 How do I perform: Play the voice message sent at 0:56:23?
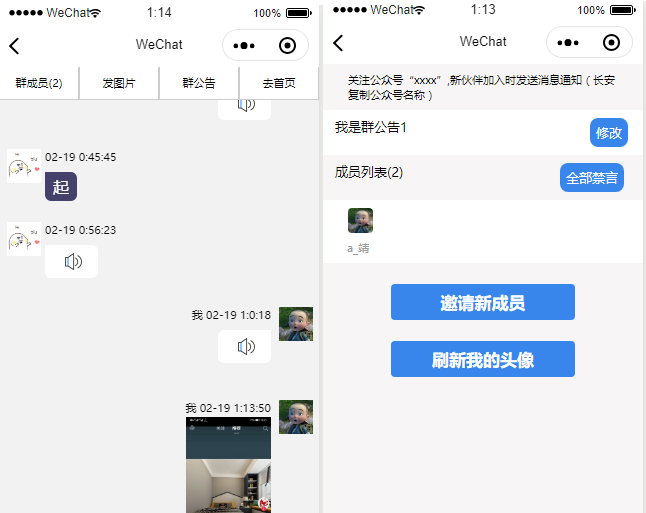(71, 262)
